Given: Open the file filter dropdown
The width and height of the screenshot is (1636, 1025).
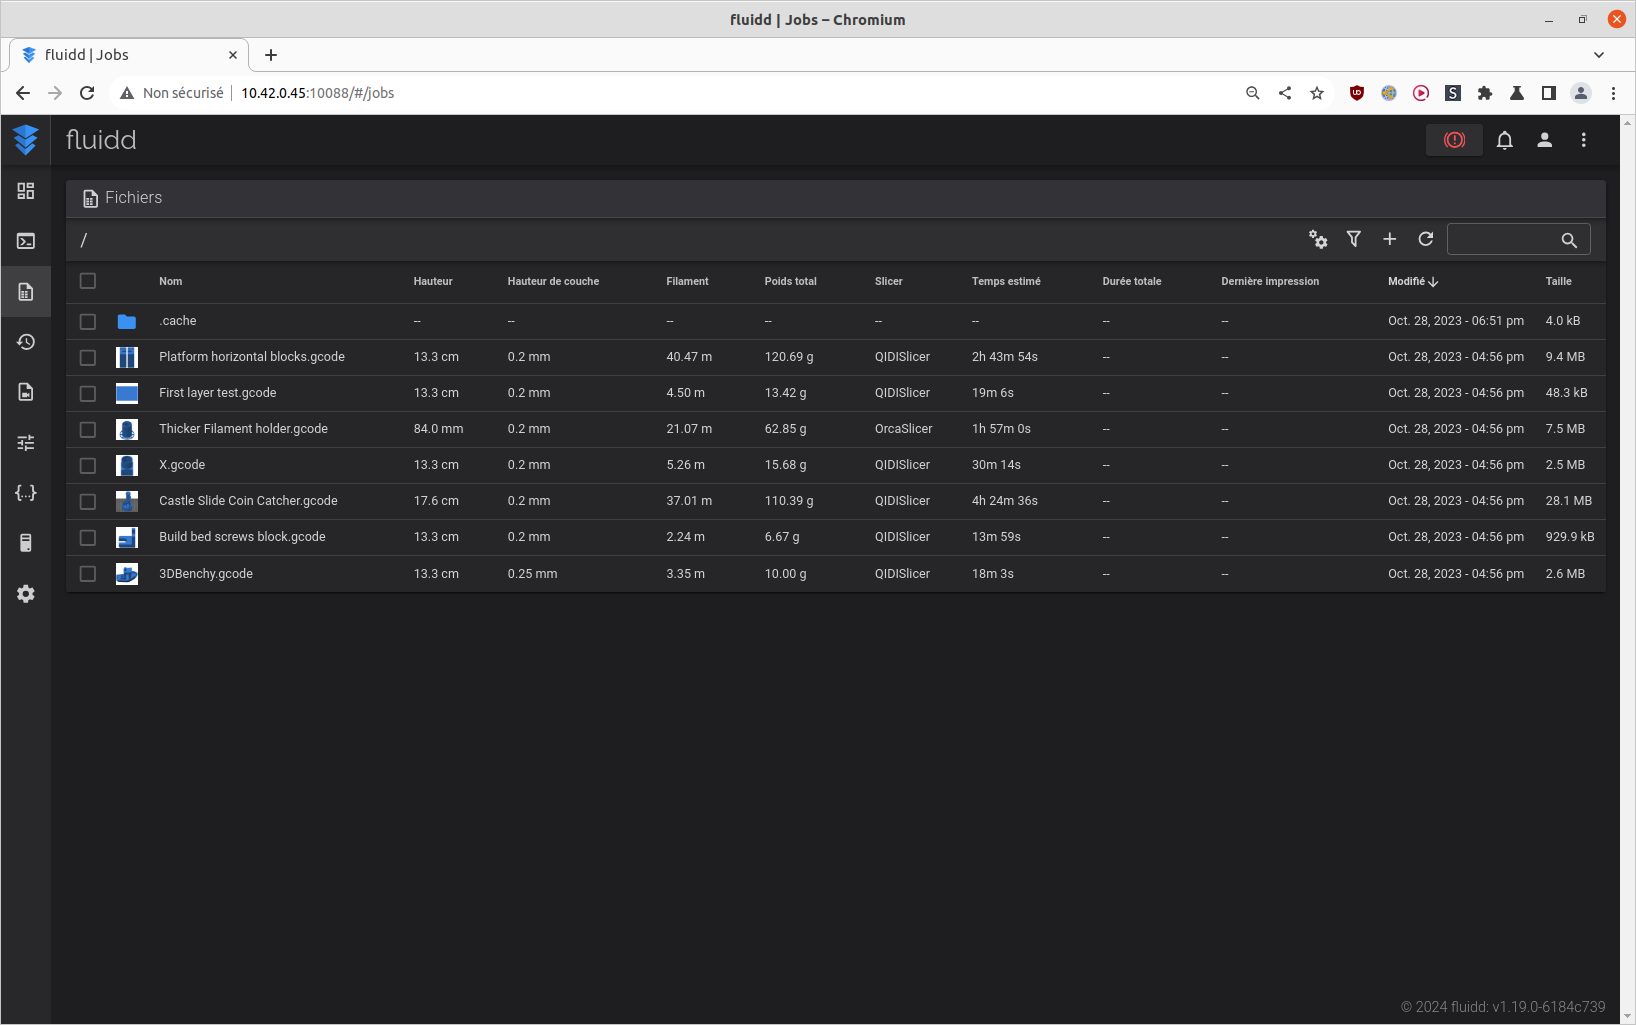Looking at the screenshot, I should pyautogui.click(x=1354, y=239).
